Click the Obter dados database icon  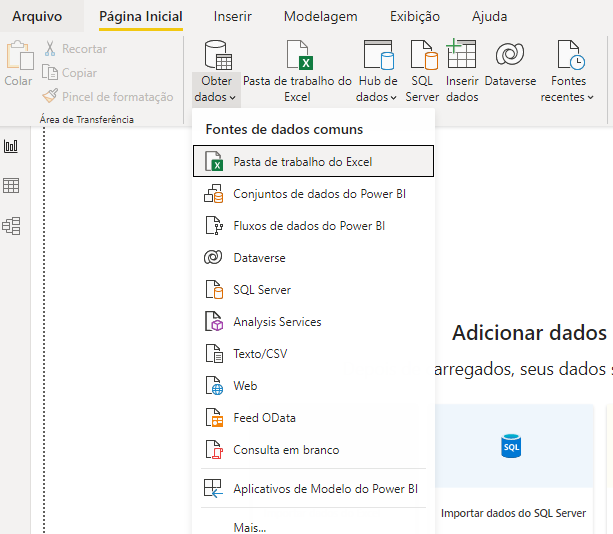pyautogui.click(x=218, y=55)
